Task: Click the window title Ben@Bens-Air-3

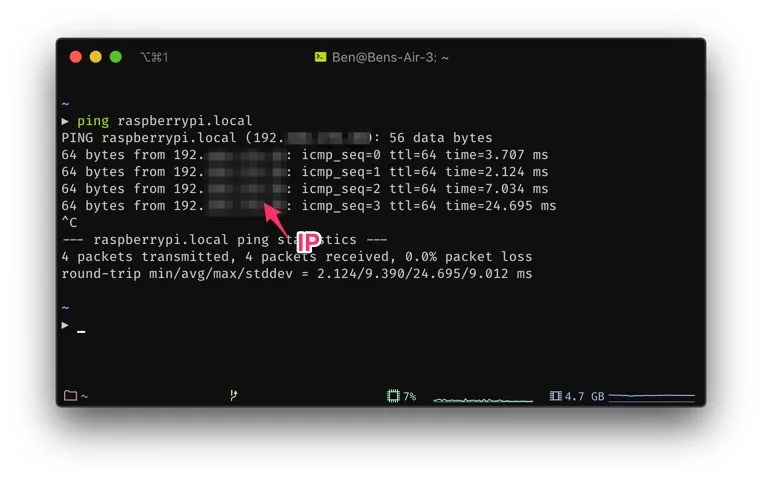Action: 390,57
